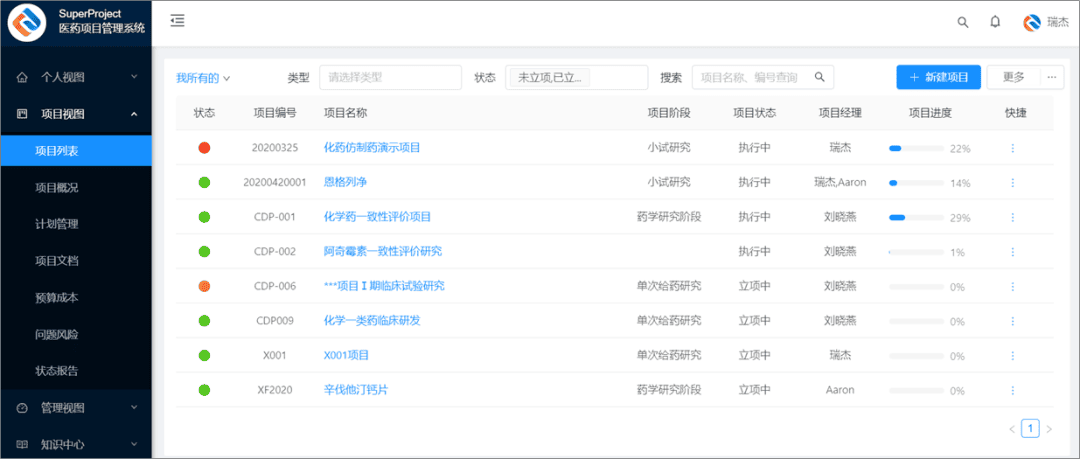Screen dimensions: 1080x459
Task: Click the ellipsis button next to 更多
Action: click(1051, 77)
